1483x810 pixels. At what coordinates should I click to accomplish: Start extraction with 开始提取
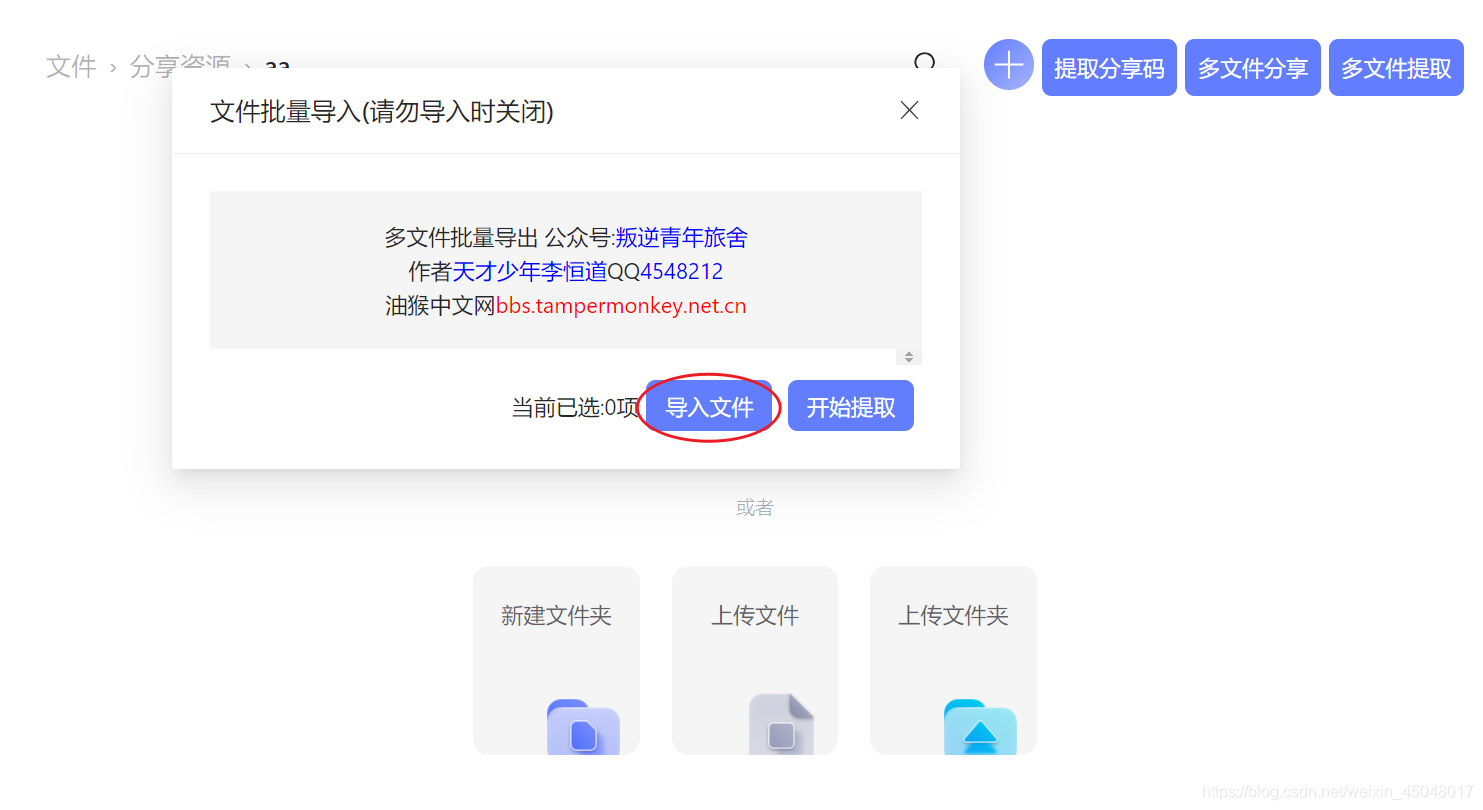851,406
